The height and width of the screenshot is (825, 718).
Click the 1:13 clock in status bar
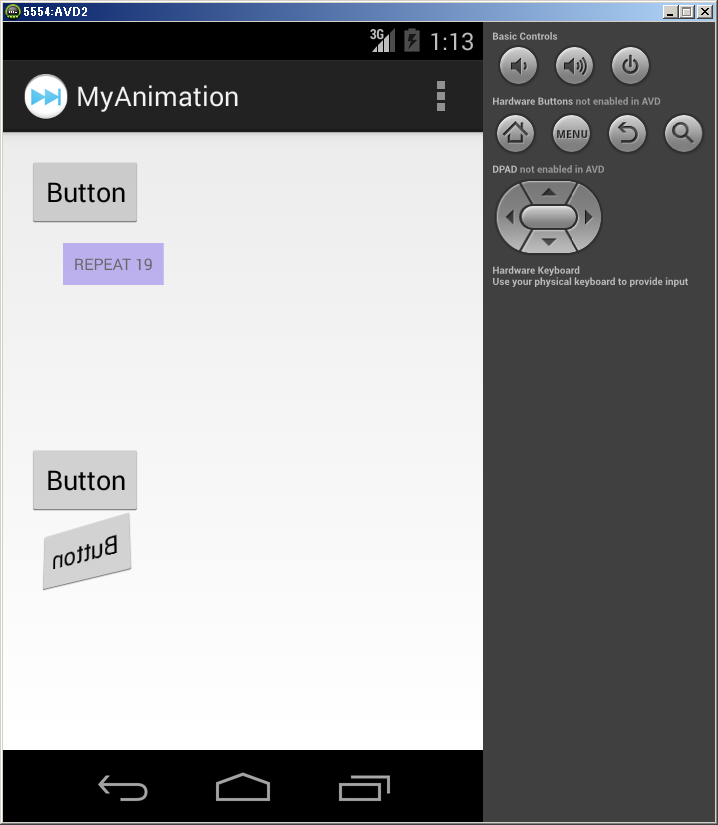(x=452, y=42)
